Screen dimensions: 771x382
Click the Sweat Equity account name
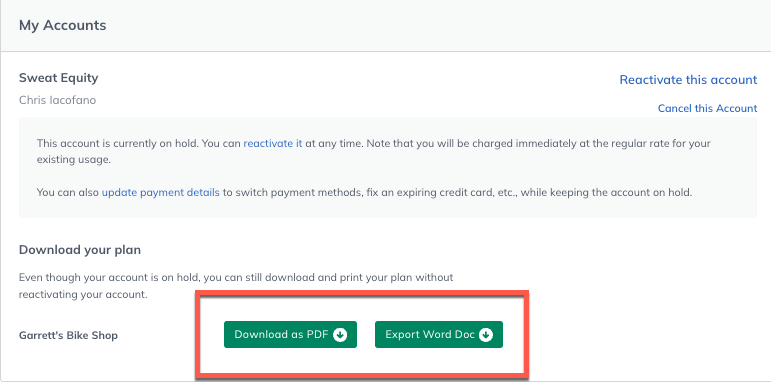click(59, 78)
